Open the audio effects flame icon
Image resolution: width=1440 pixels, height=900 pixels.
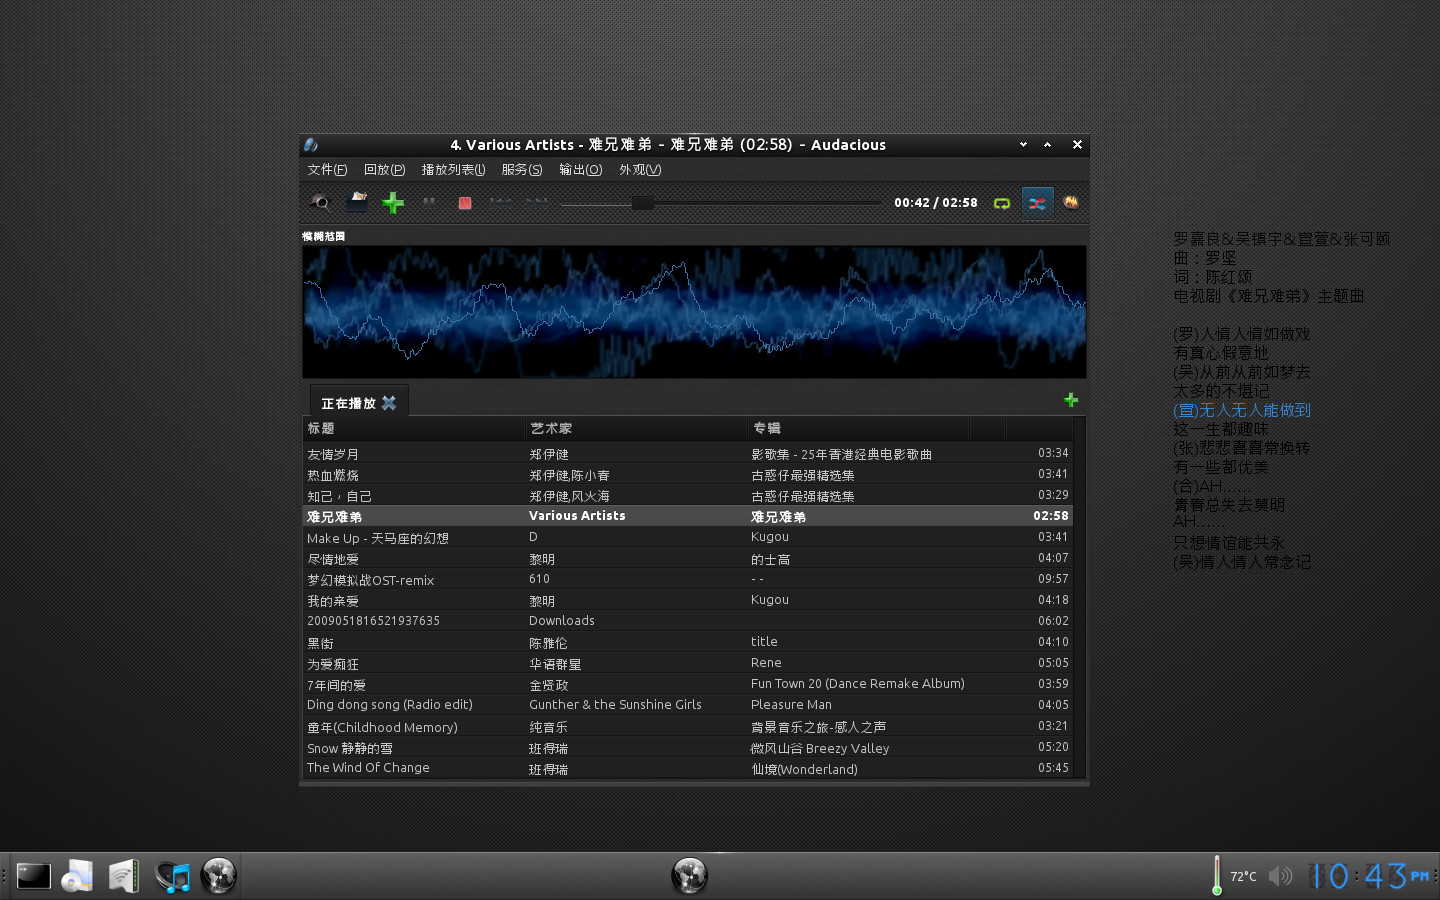(x=1071, y=202)
